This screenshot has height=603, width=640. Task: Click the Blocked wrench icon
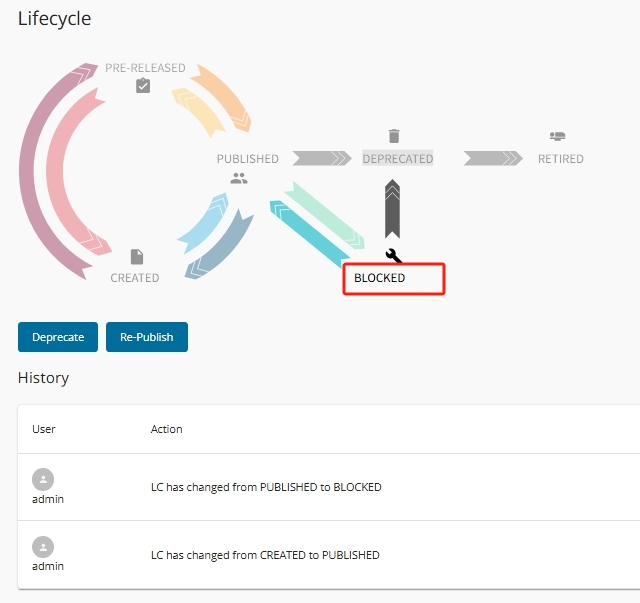coord(393,255)
